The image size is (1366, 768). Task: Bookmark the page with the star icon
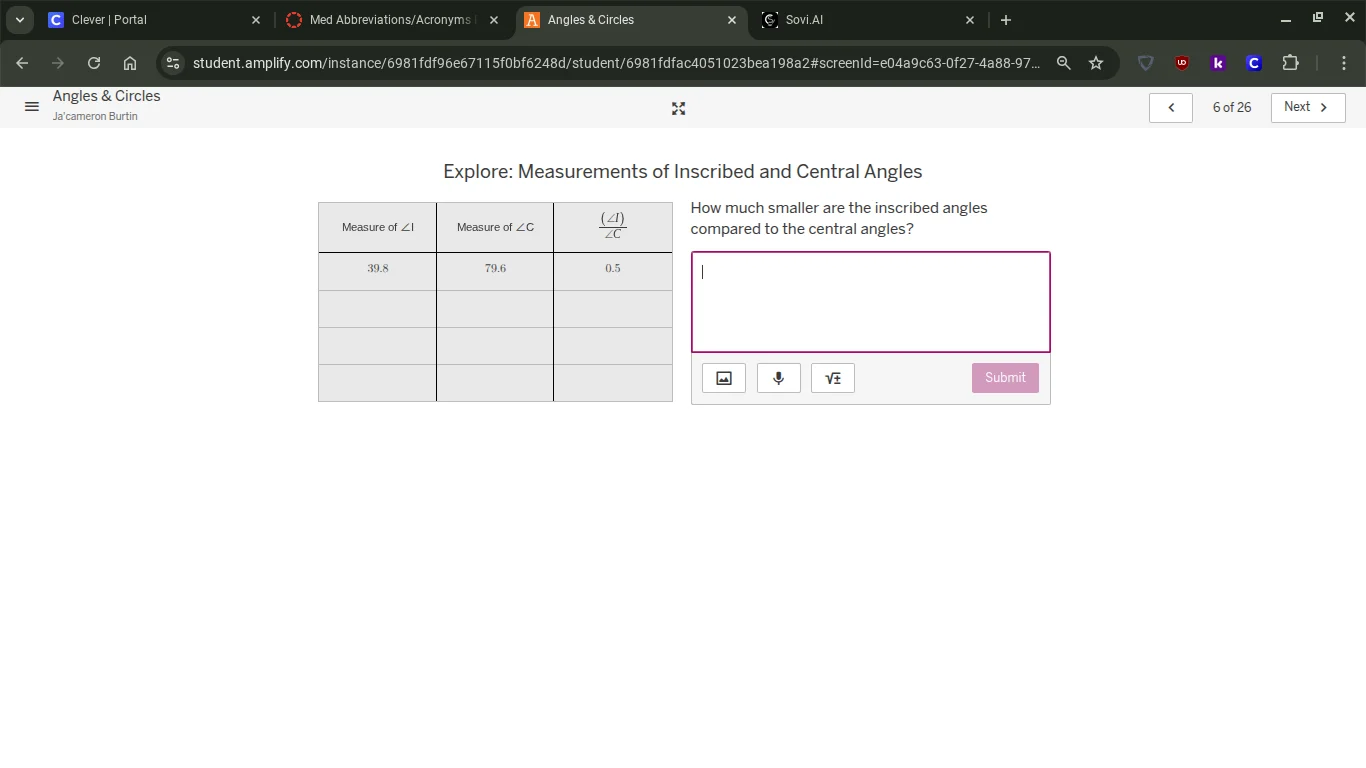click(x=1096, y=62)
